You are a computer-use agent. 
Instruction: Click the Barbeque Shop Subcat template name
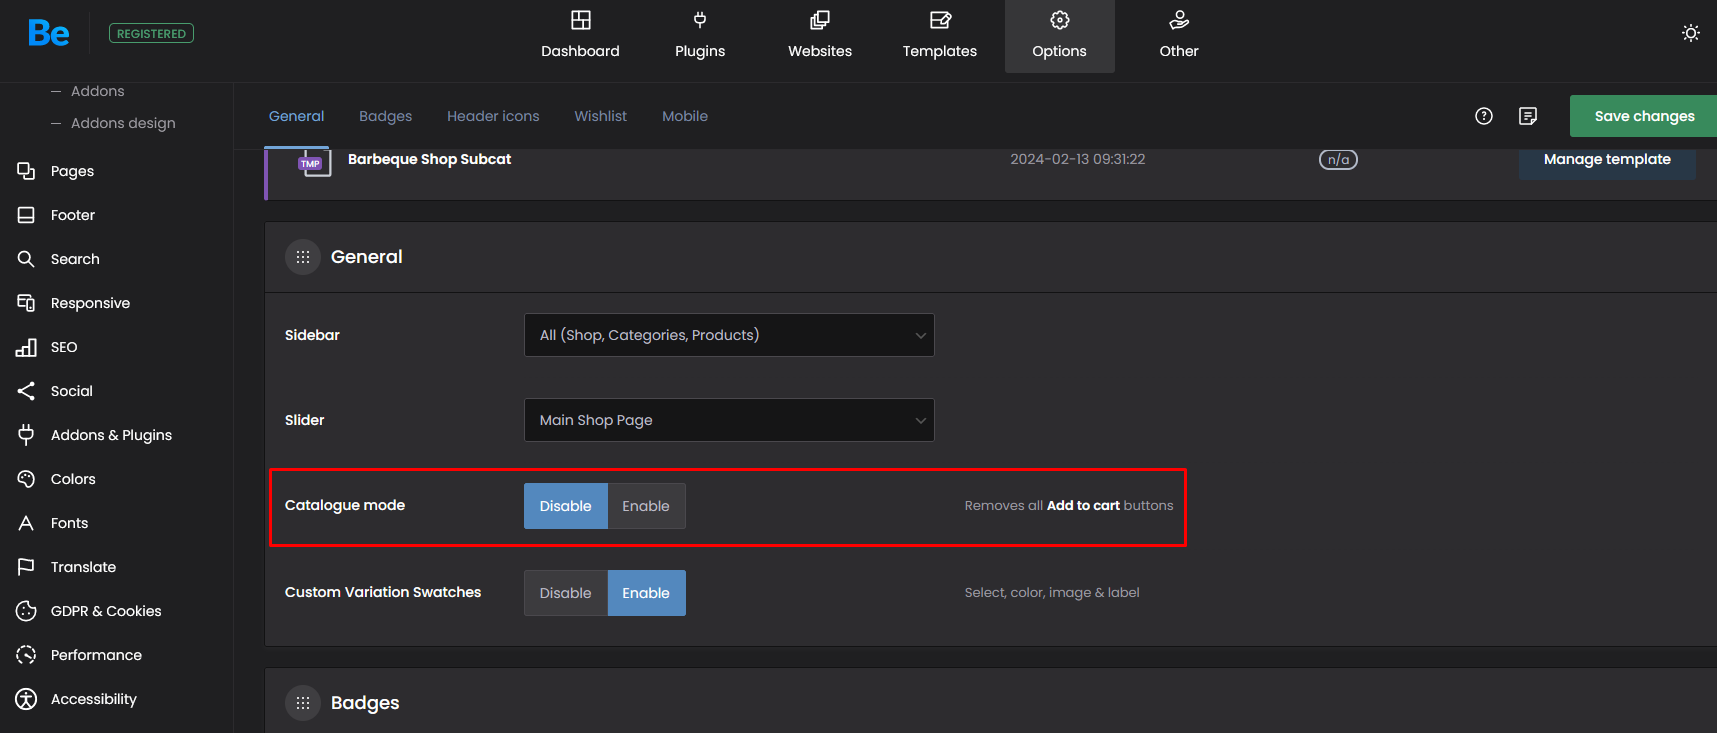tap(429, 159)
